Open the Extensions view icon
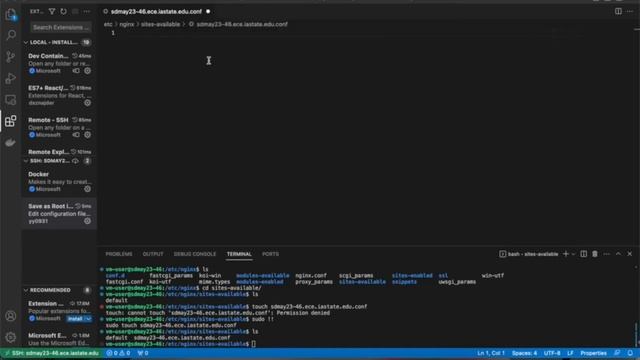Viewport: 640px width, 360px height. pos(11,121)
